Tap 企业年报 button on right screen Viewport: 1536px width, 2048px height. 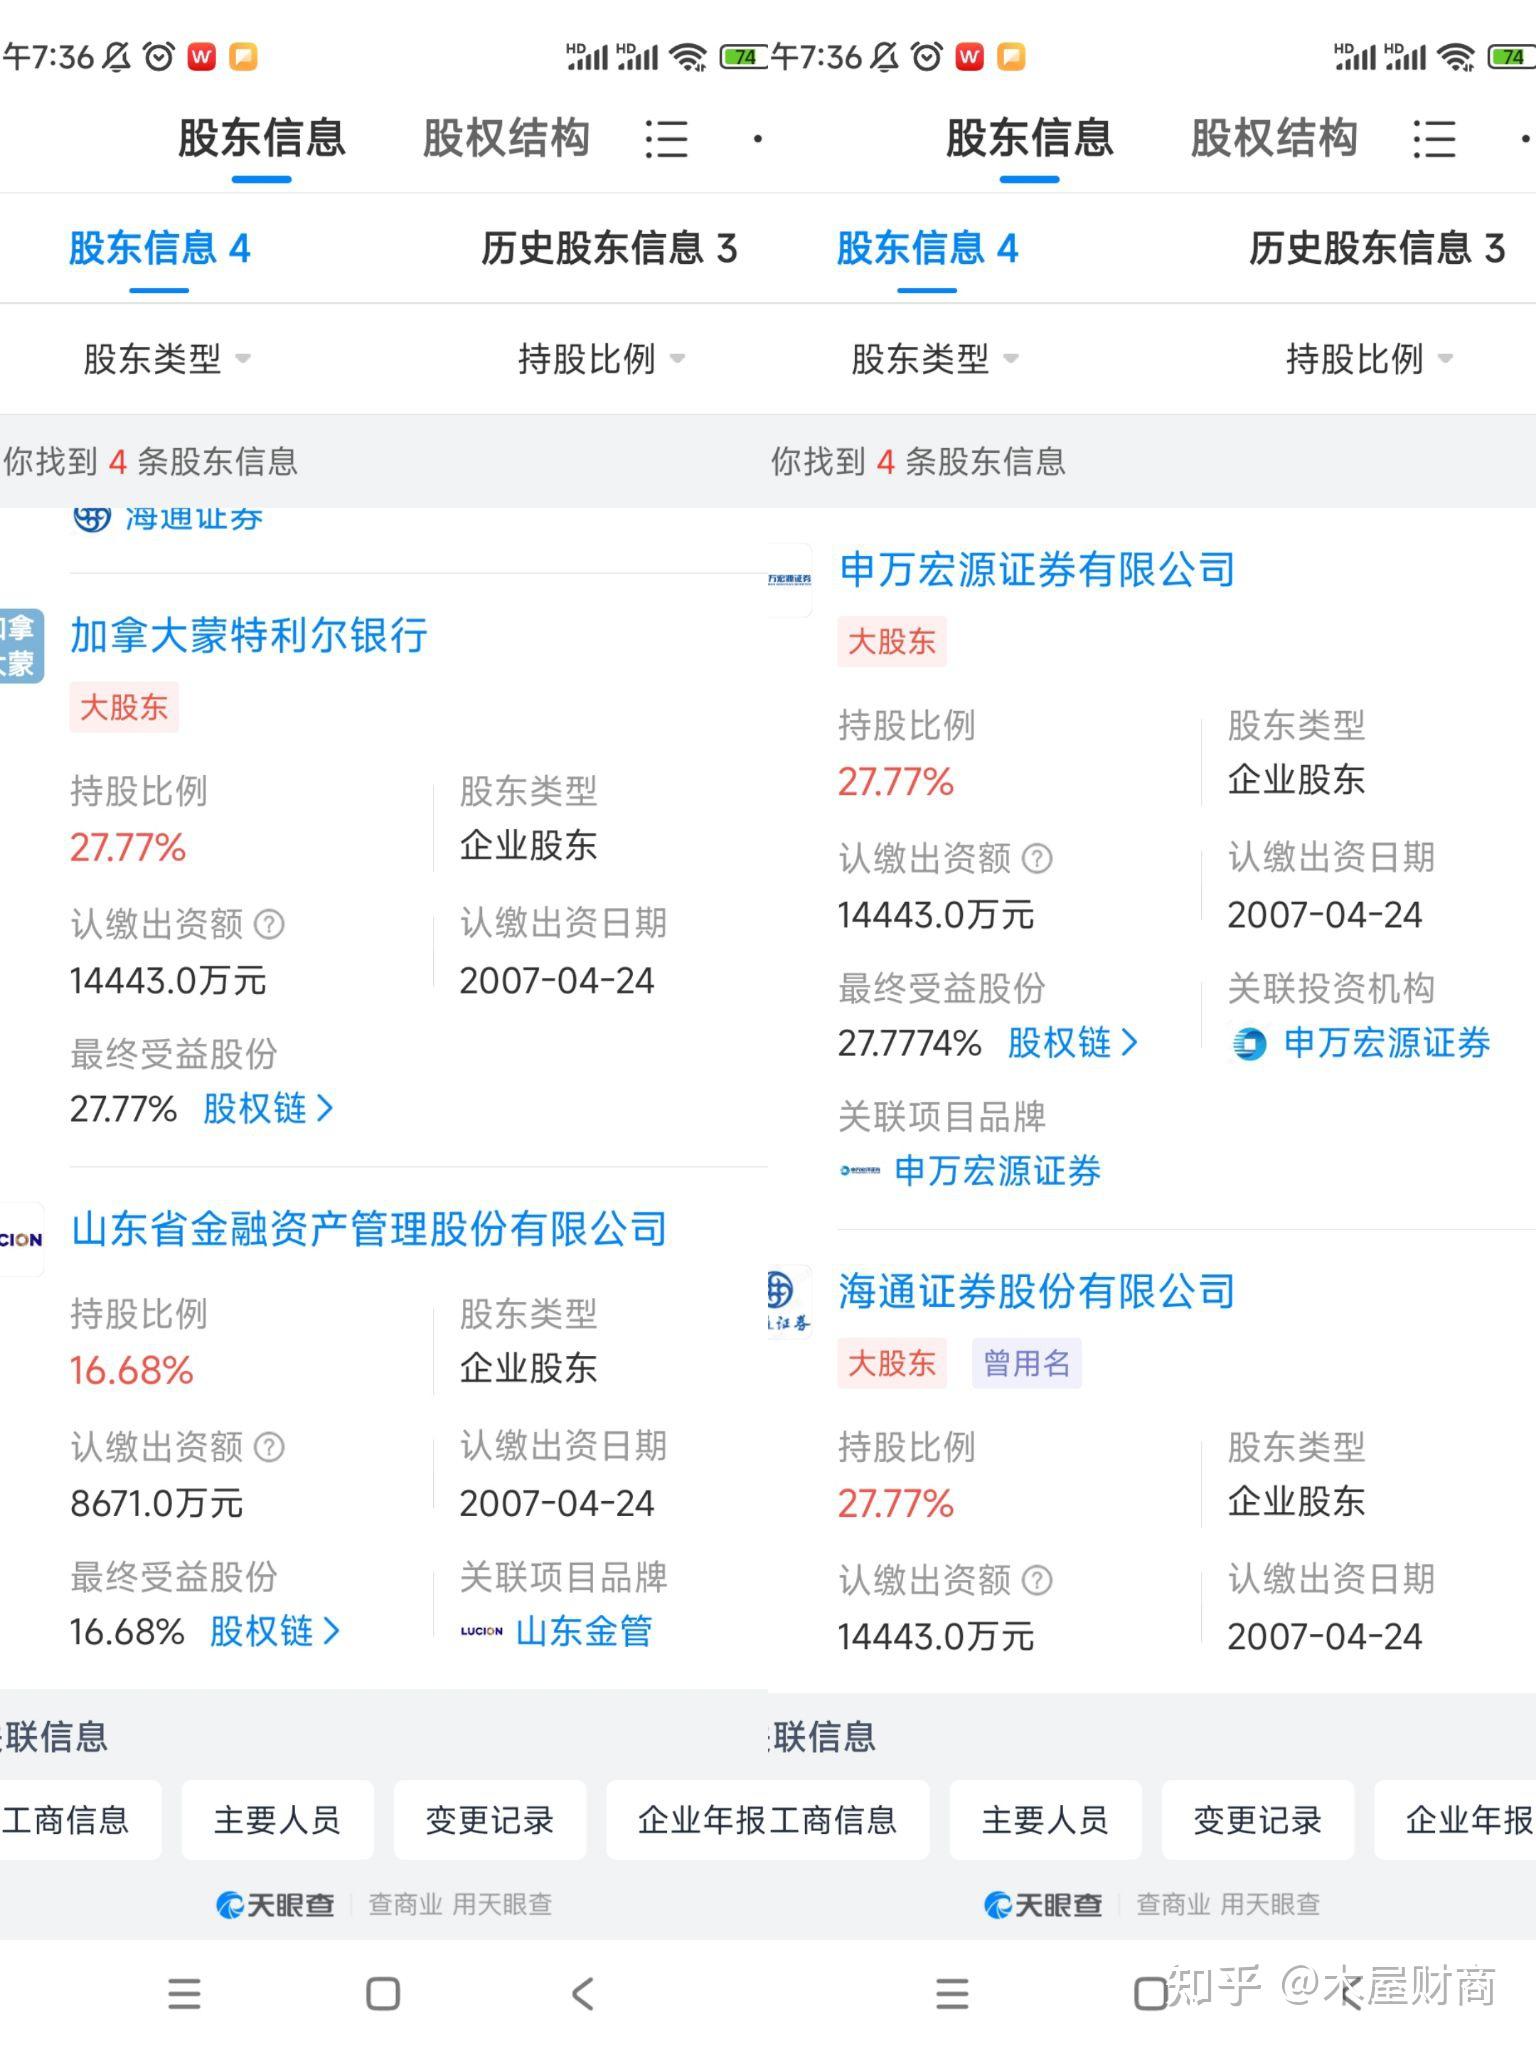point(1456,1820)
